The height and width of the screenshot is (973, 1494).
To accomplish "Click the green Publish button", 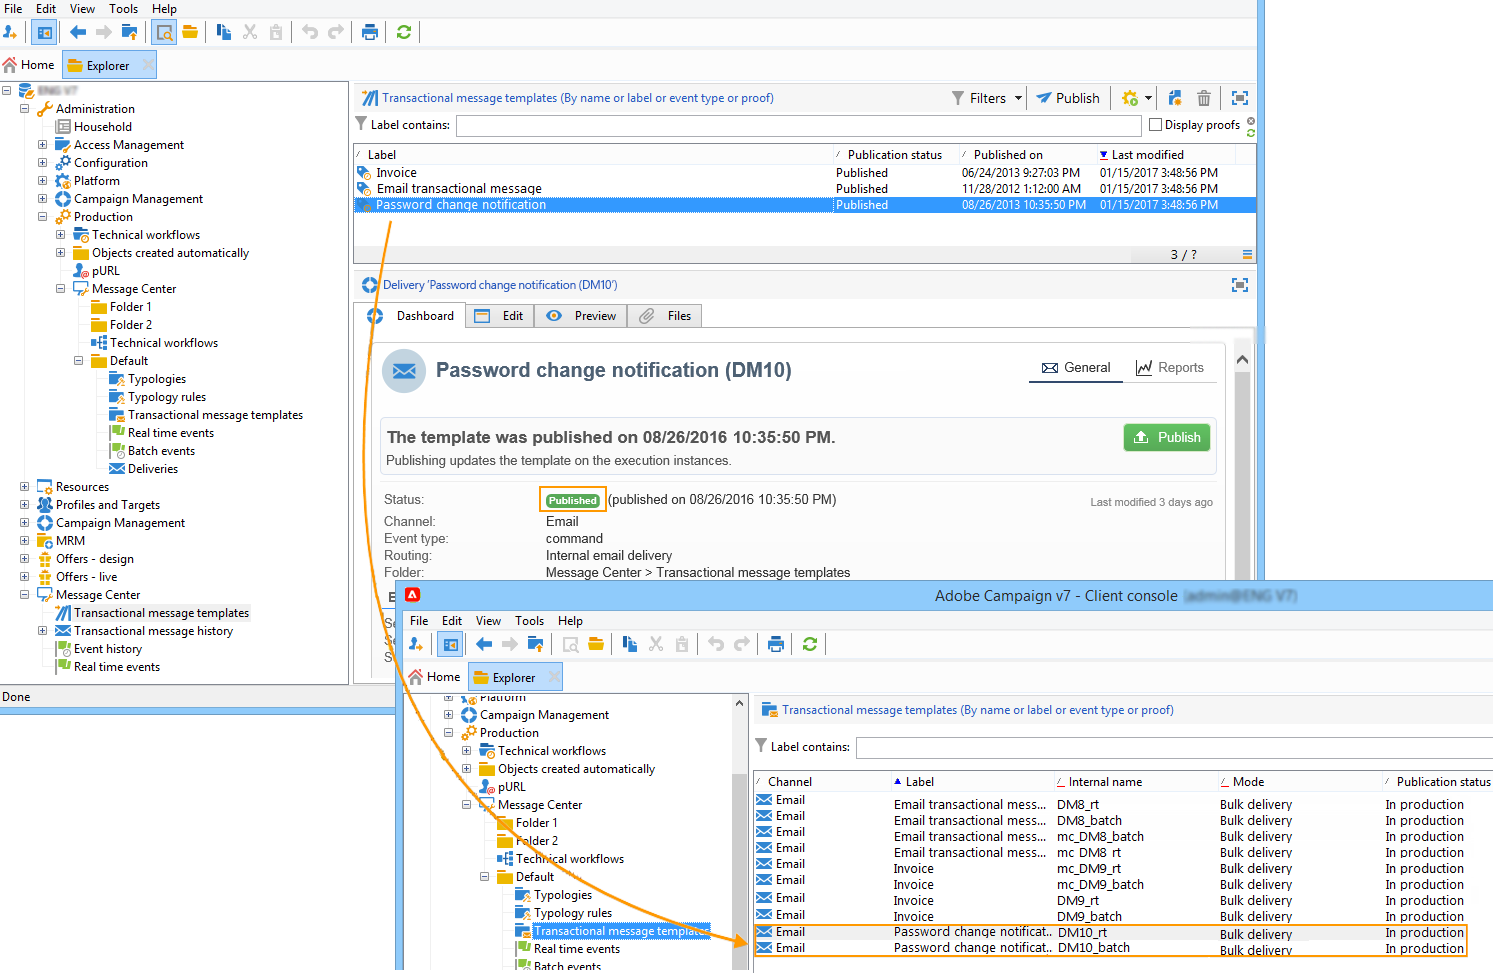I will 1167,438.
